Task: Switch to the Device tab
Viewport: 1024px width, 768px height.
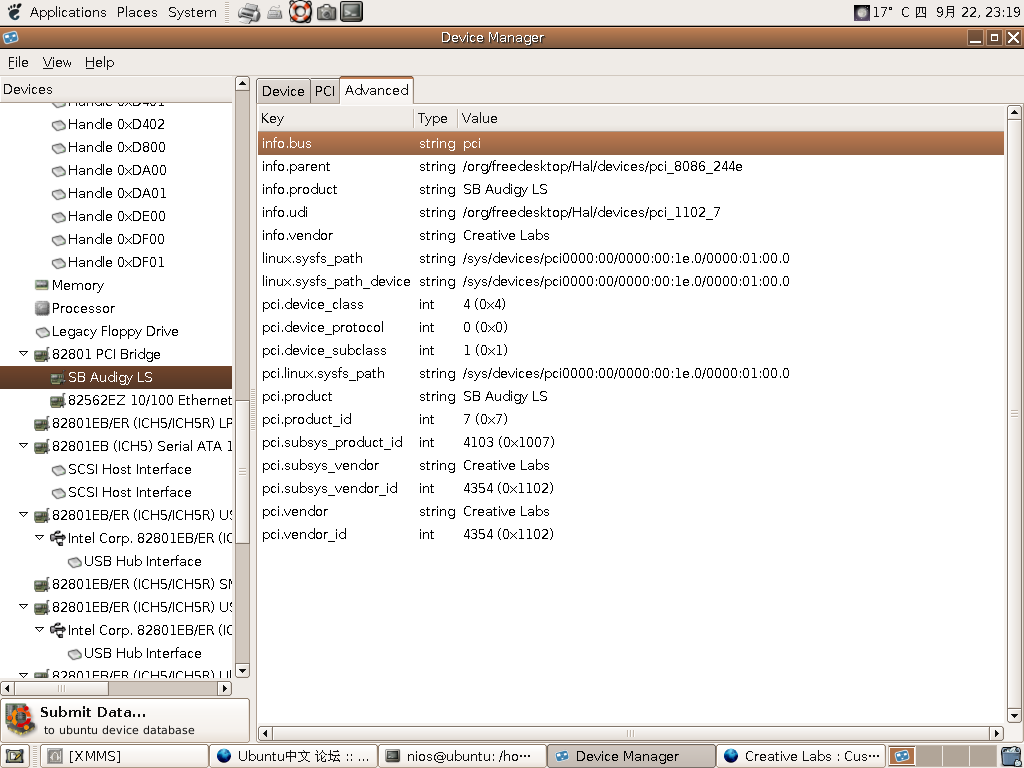Action: click(x=283, y=91)
